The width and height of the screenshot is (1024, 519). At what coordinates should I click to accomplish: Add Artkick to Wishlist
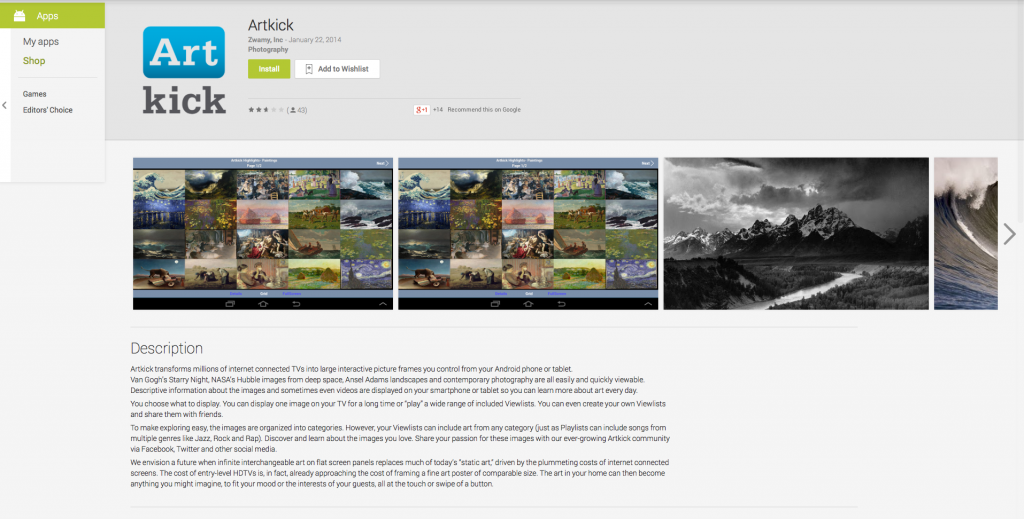pos(337,69)
